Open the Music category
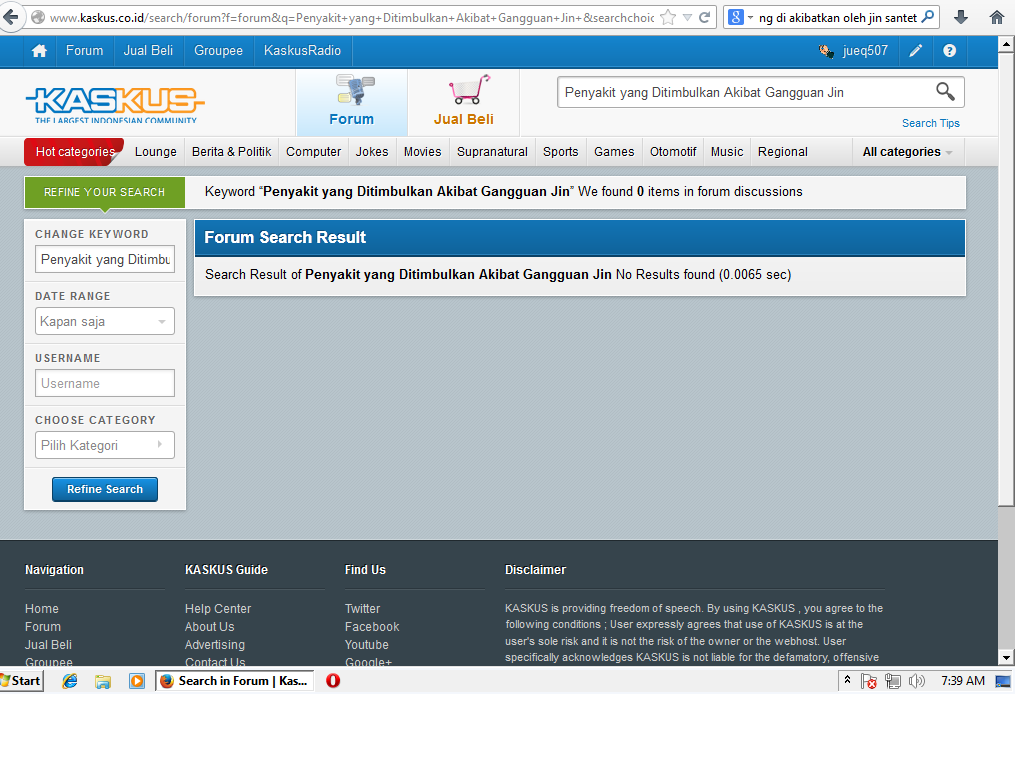 pos(727,152)
